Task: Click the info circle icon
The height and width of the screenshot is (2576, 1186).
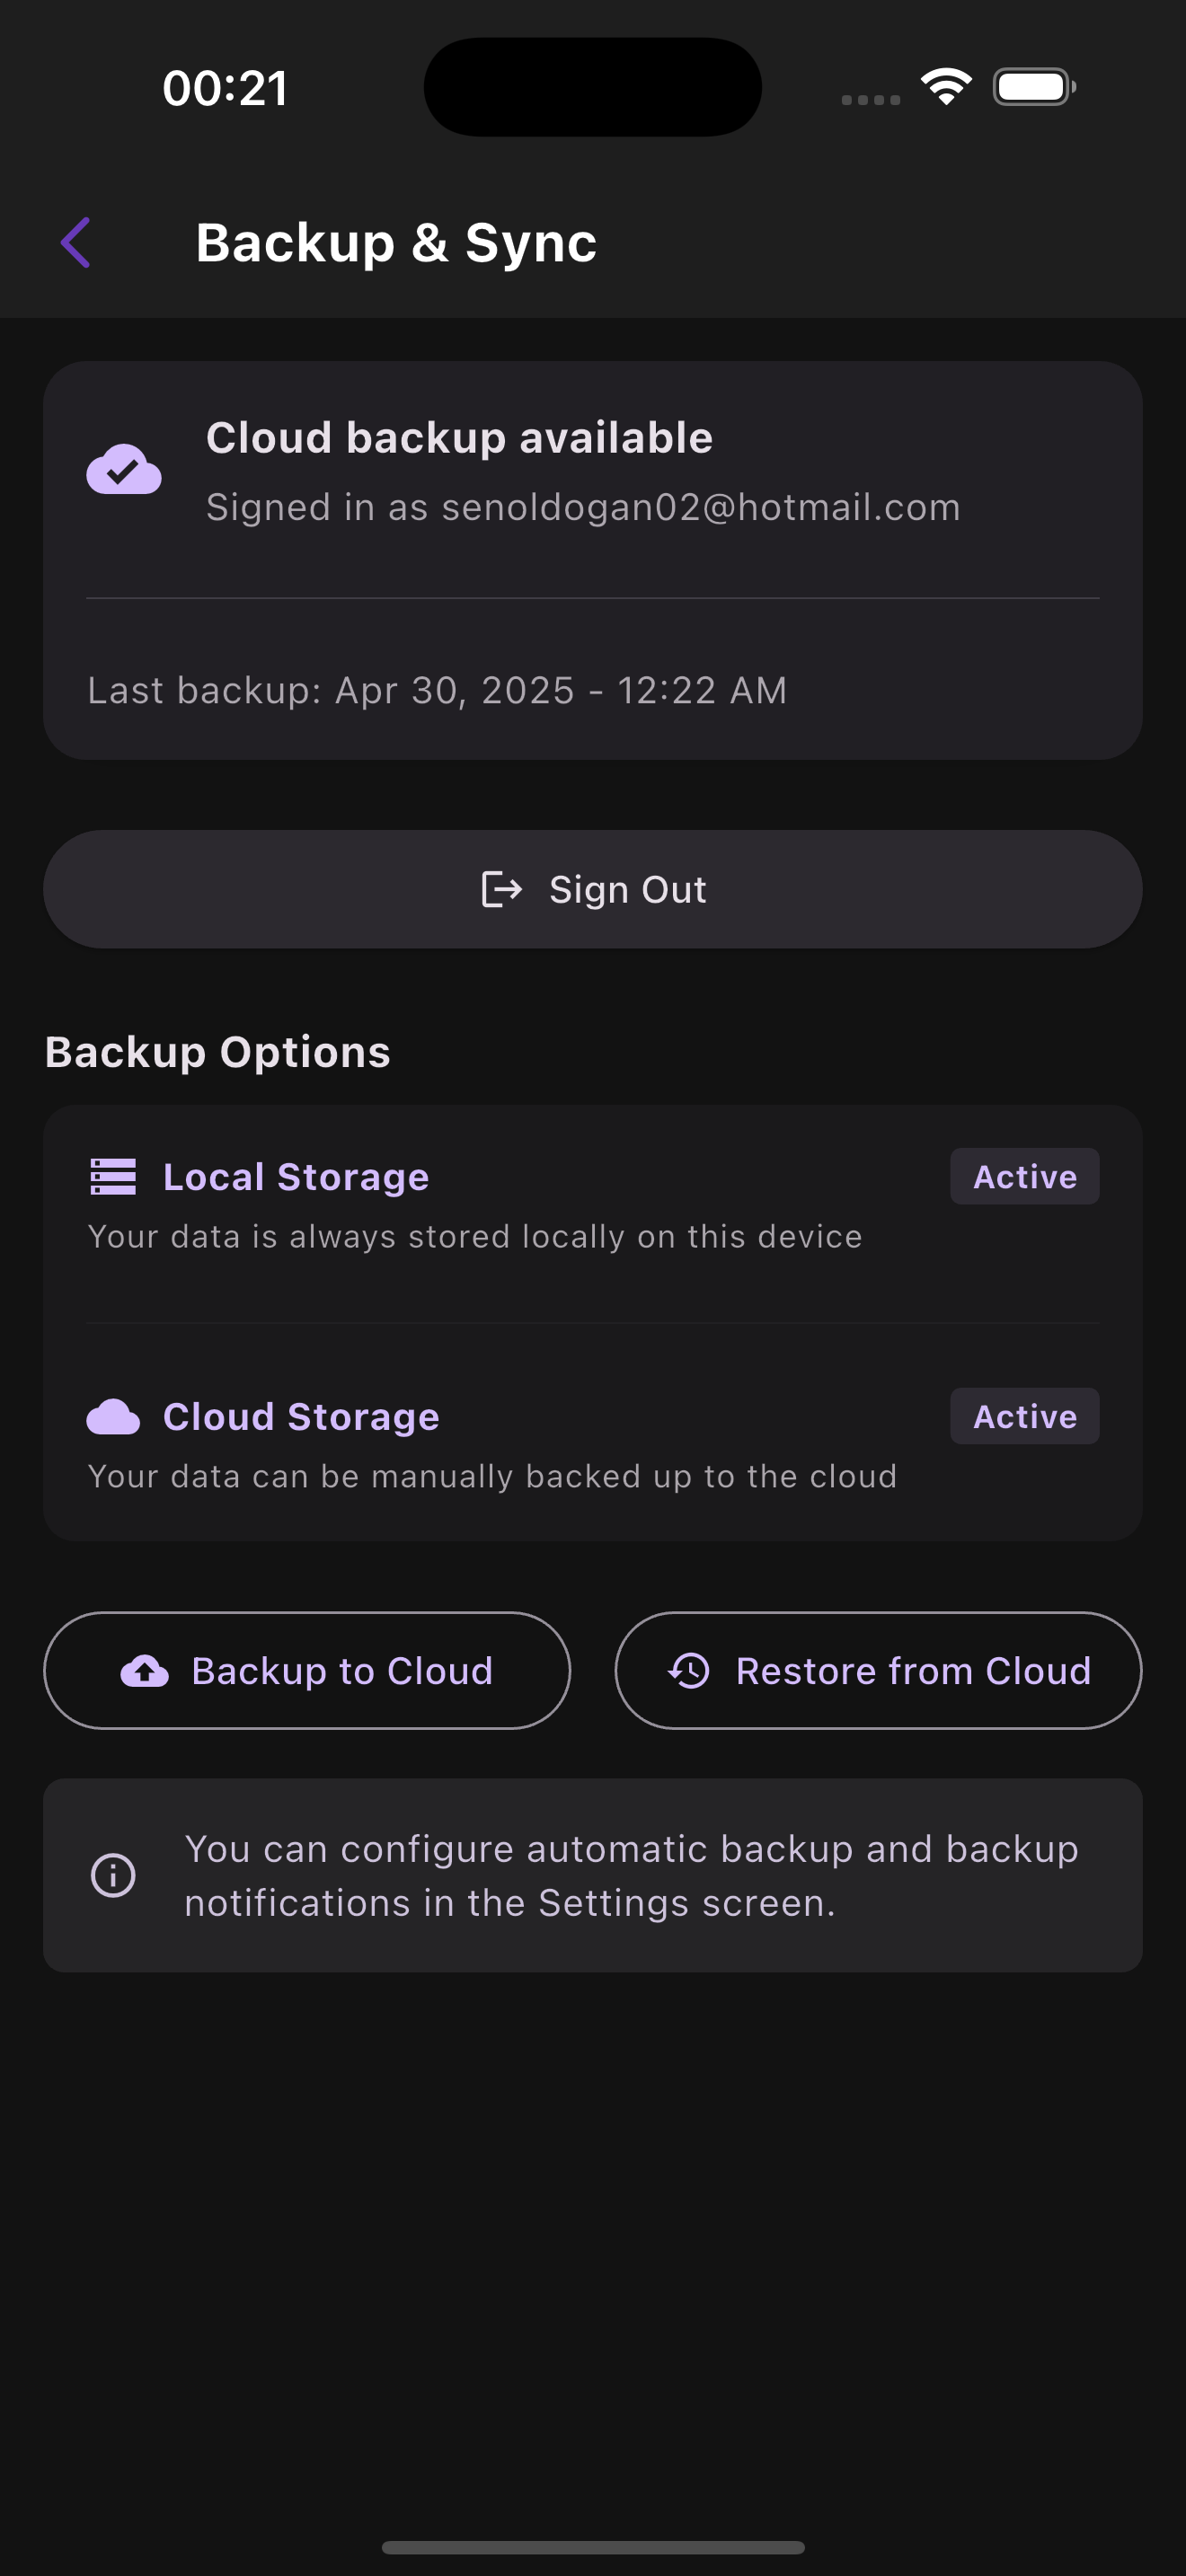Action: coord(113,1875)
